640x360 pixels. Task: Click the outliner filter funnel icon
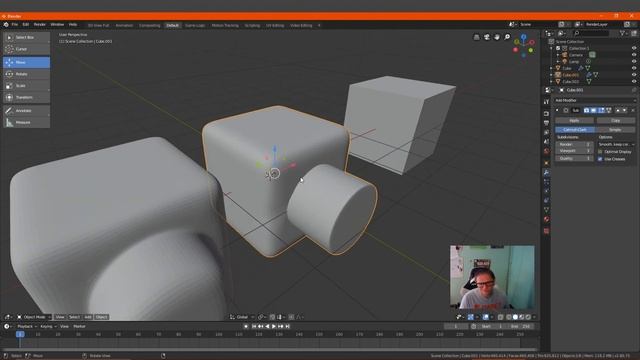coord(622,33)
